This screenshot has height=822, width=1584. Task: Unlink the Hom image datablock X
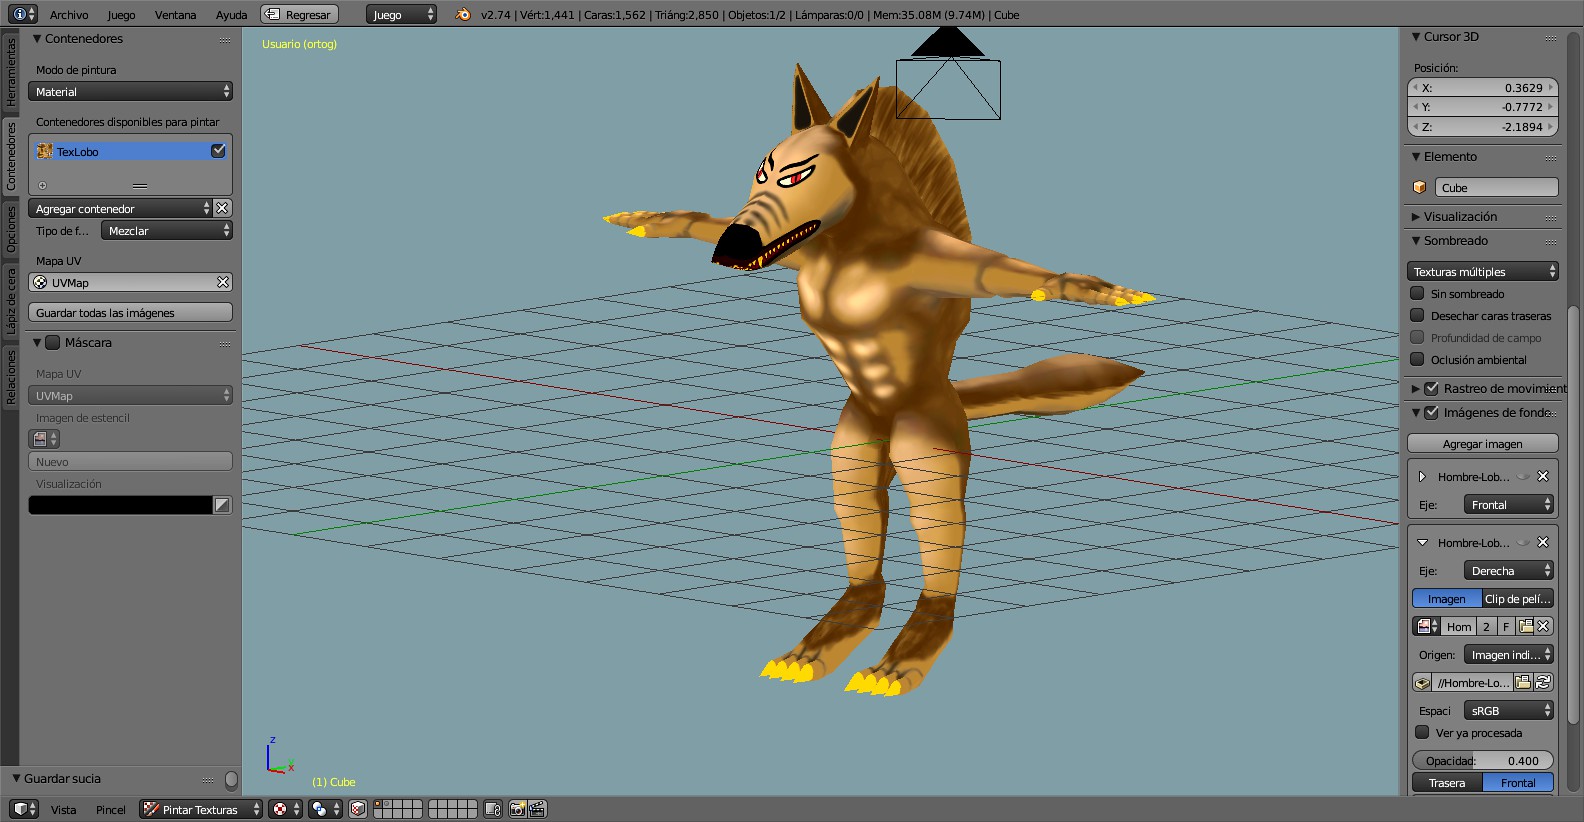1544,626
